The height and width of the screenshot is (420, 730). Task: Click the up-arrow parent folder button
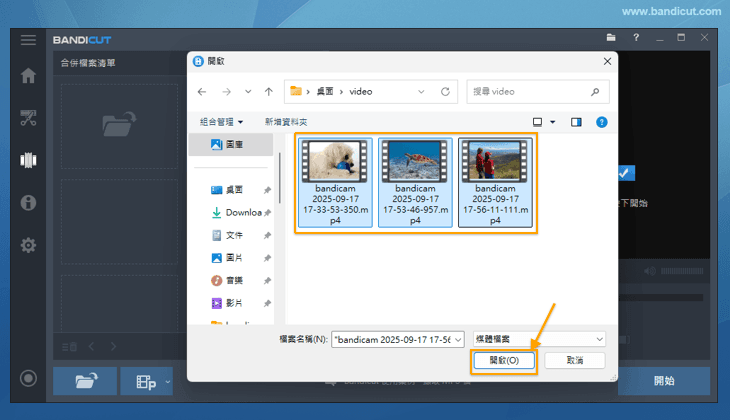(269, 91)
